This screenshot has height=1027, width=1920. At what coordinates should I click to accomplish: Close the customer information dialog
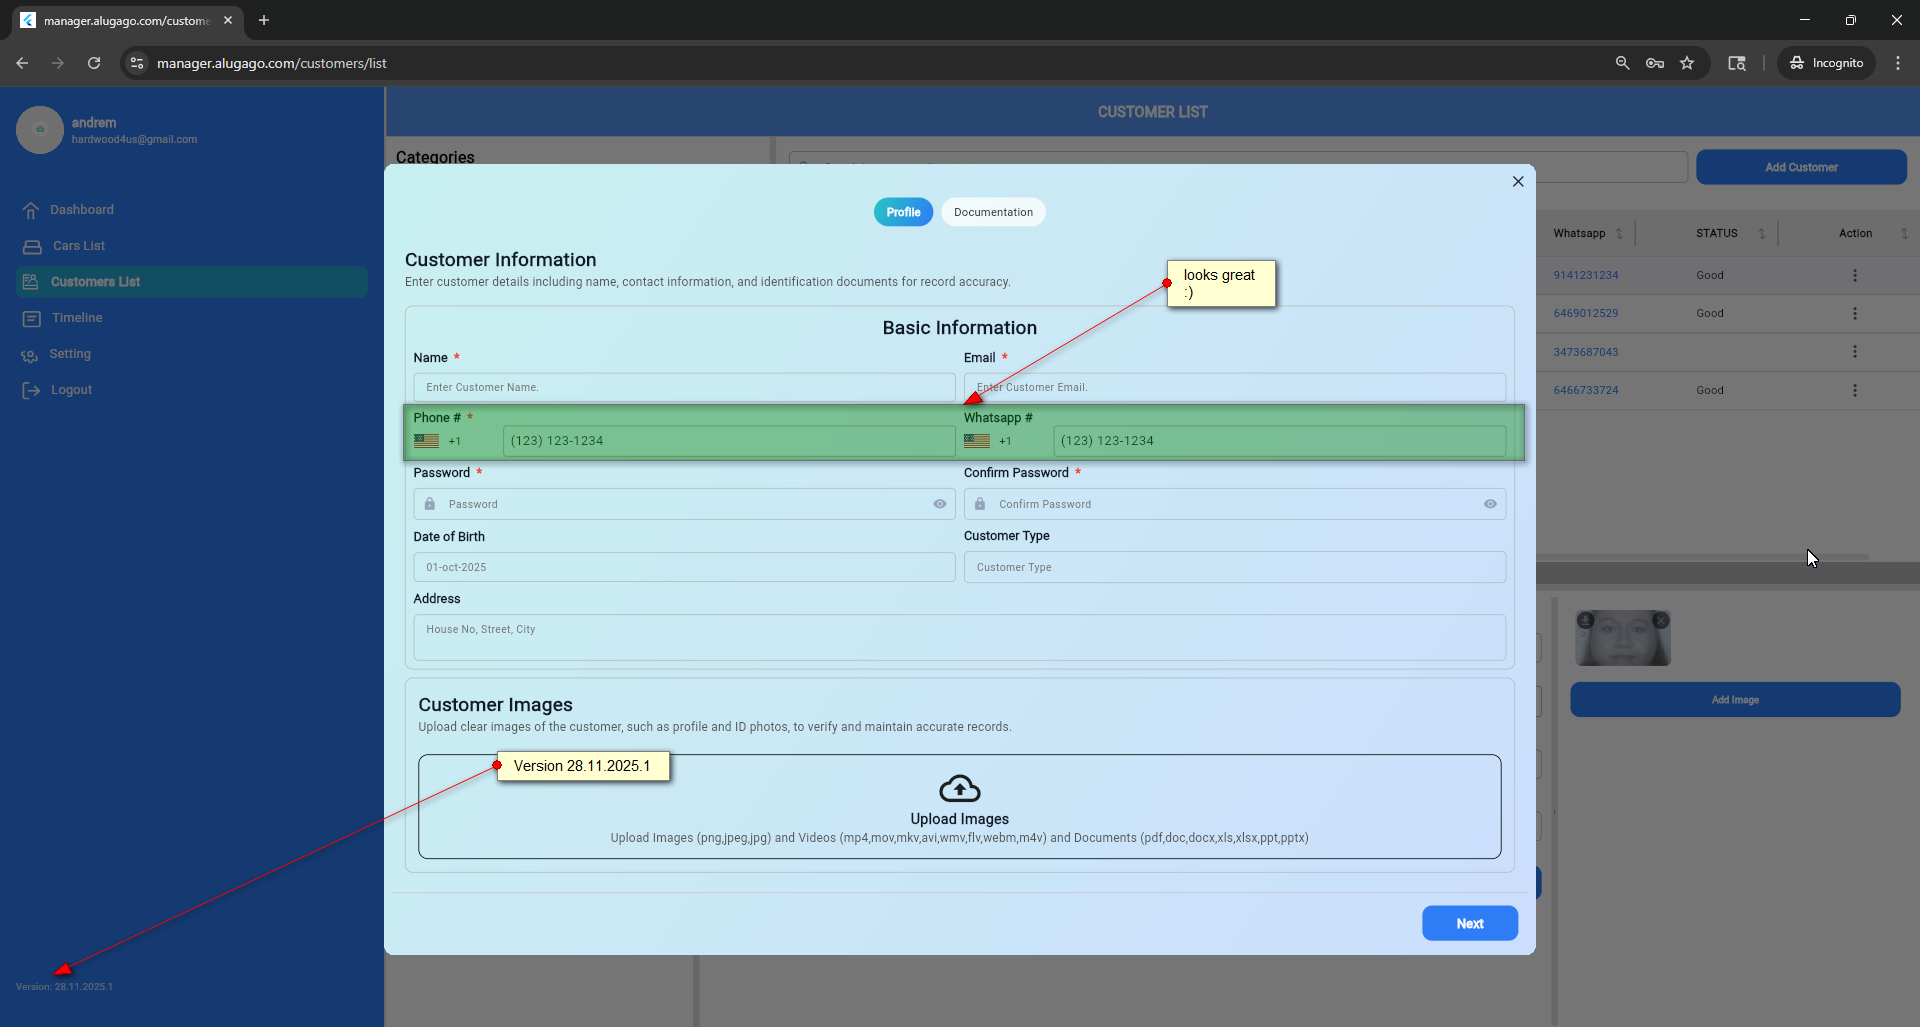click(x=1517, y=182)
